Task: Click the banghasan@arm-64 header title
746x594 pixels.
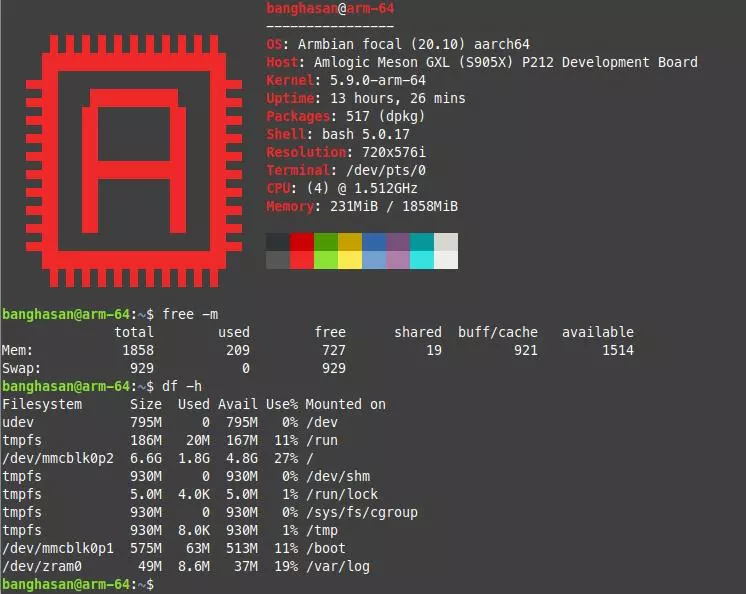Action: point(330,8)
